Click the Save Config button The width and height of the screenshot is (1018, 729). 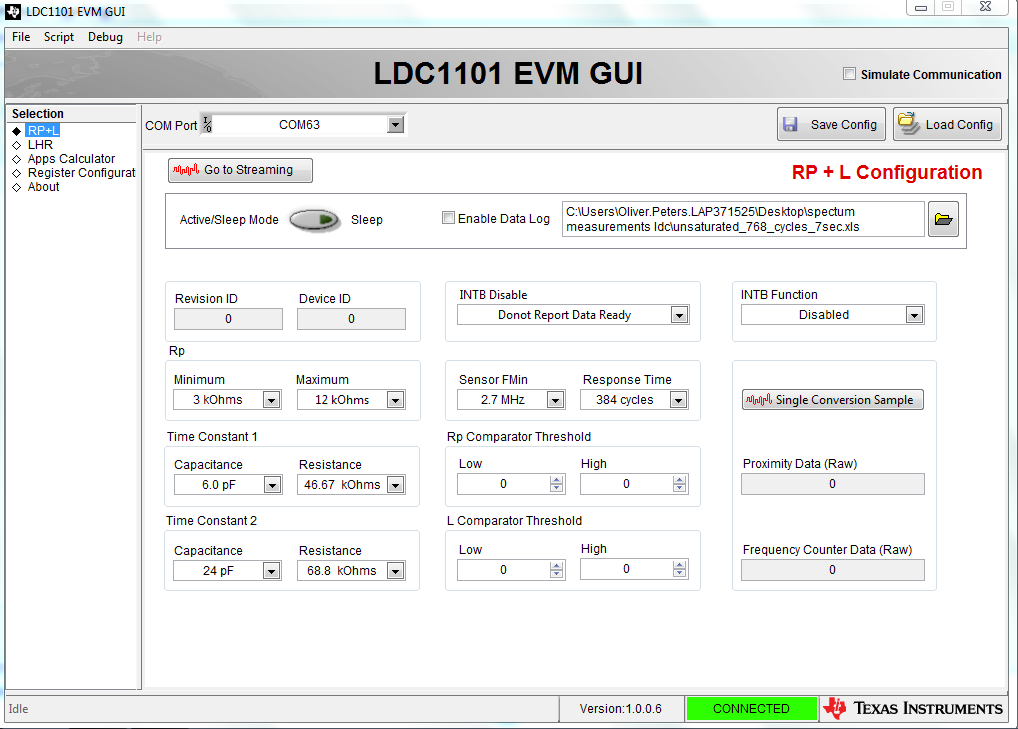[831, 124]
